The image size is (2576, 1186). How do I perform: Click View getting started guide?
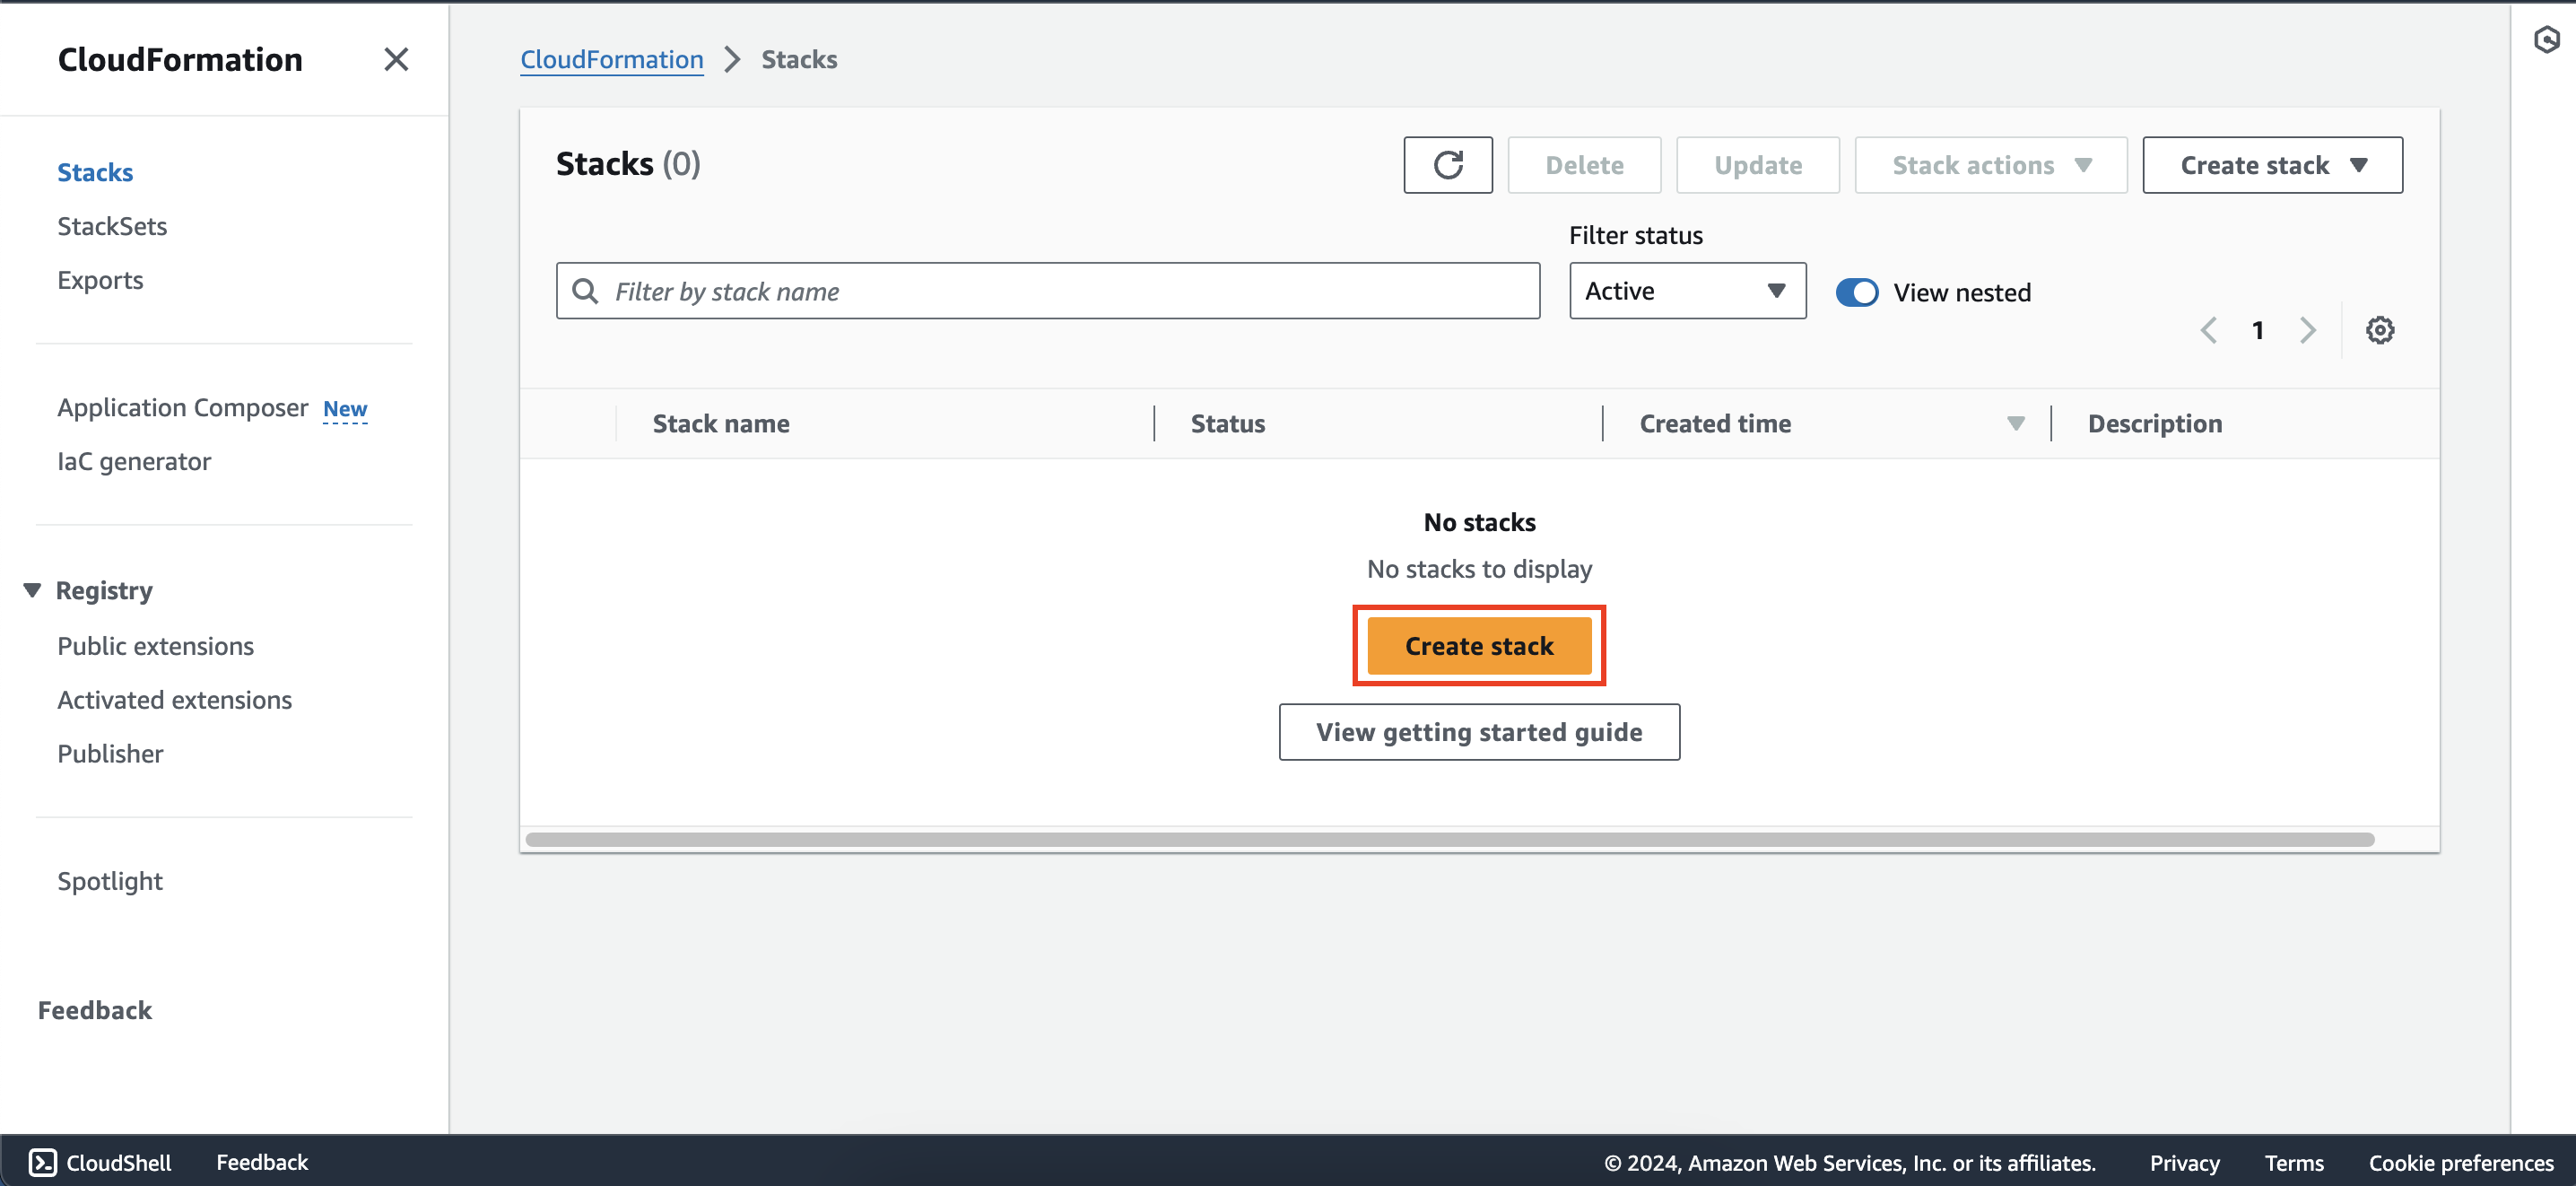click(x=1479, y=732)
